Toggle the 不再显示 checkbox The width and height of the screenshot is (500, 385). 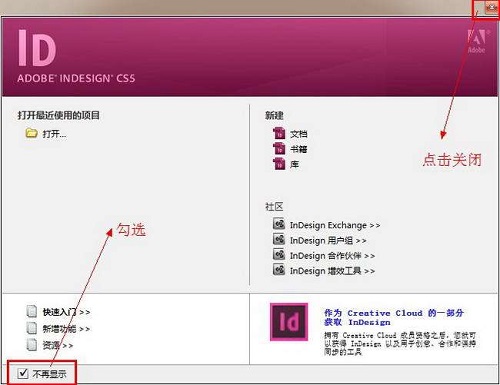pyautogui.click(x=23, y=373)
